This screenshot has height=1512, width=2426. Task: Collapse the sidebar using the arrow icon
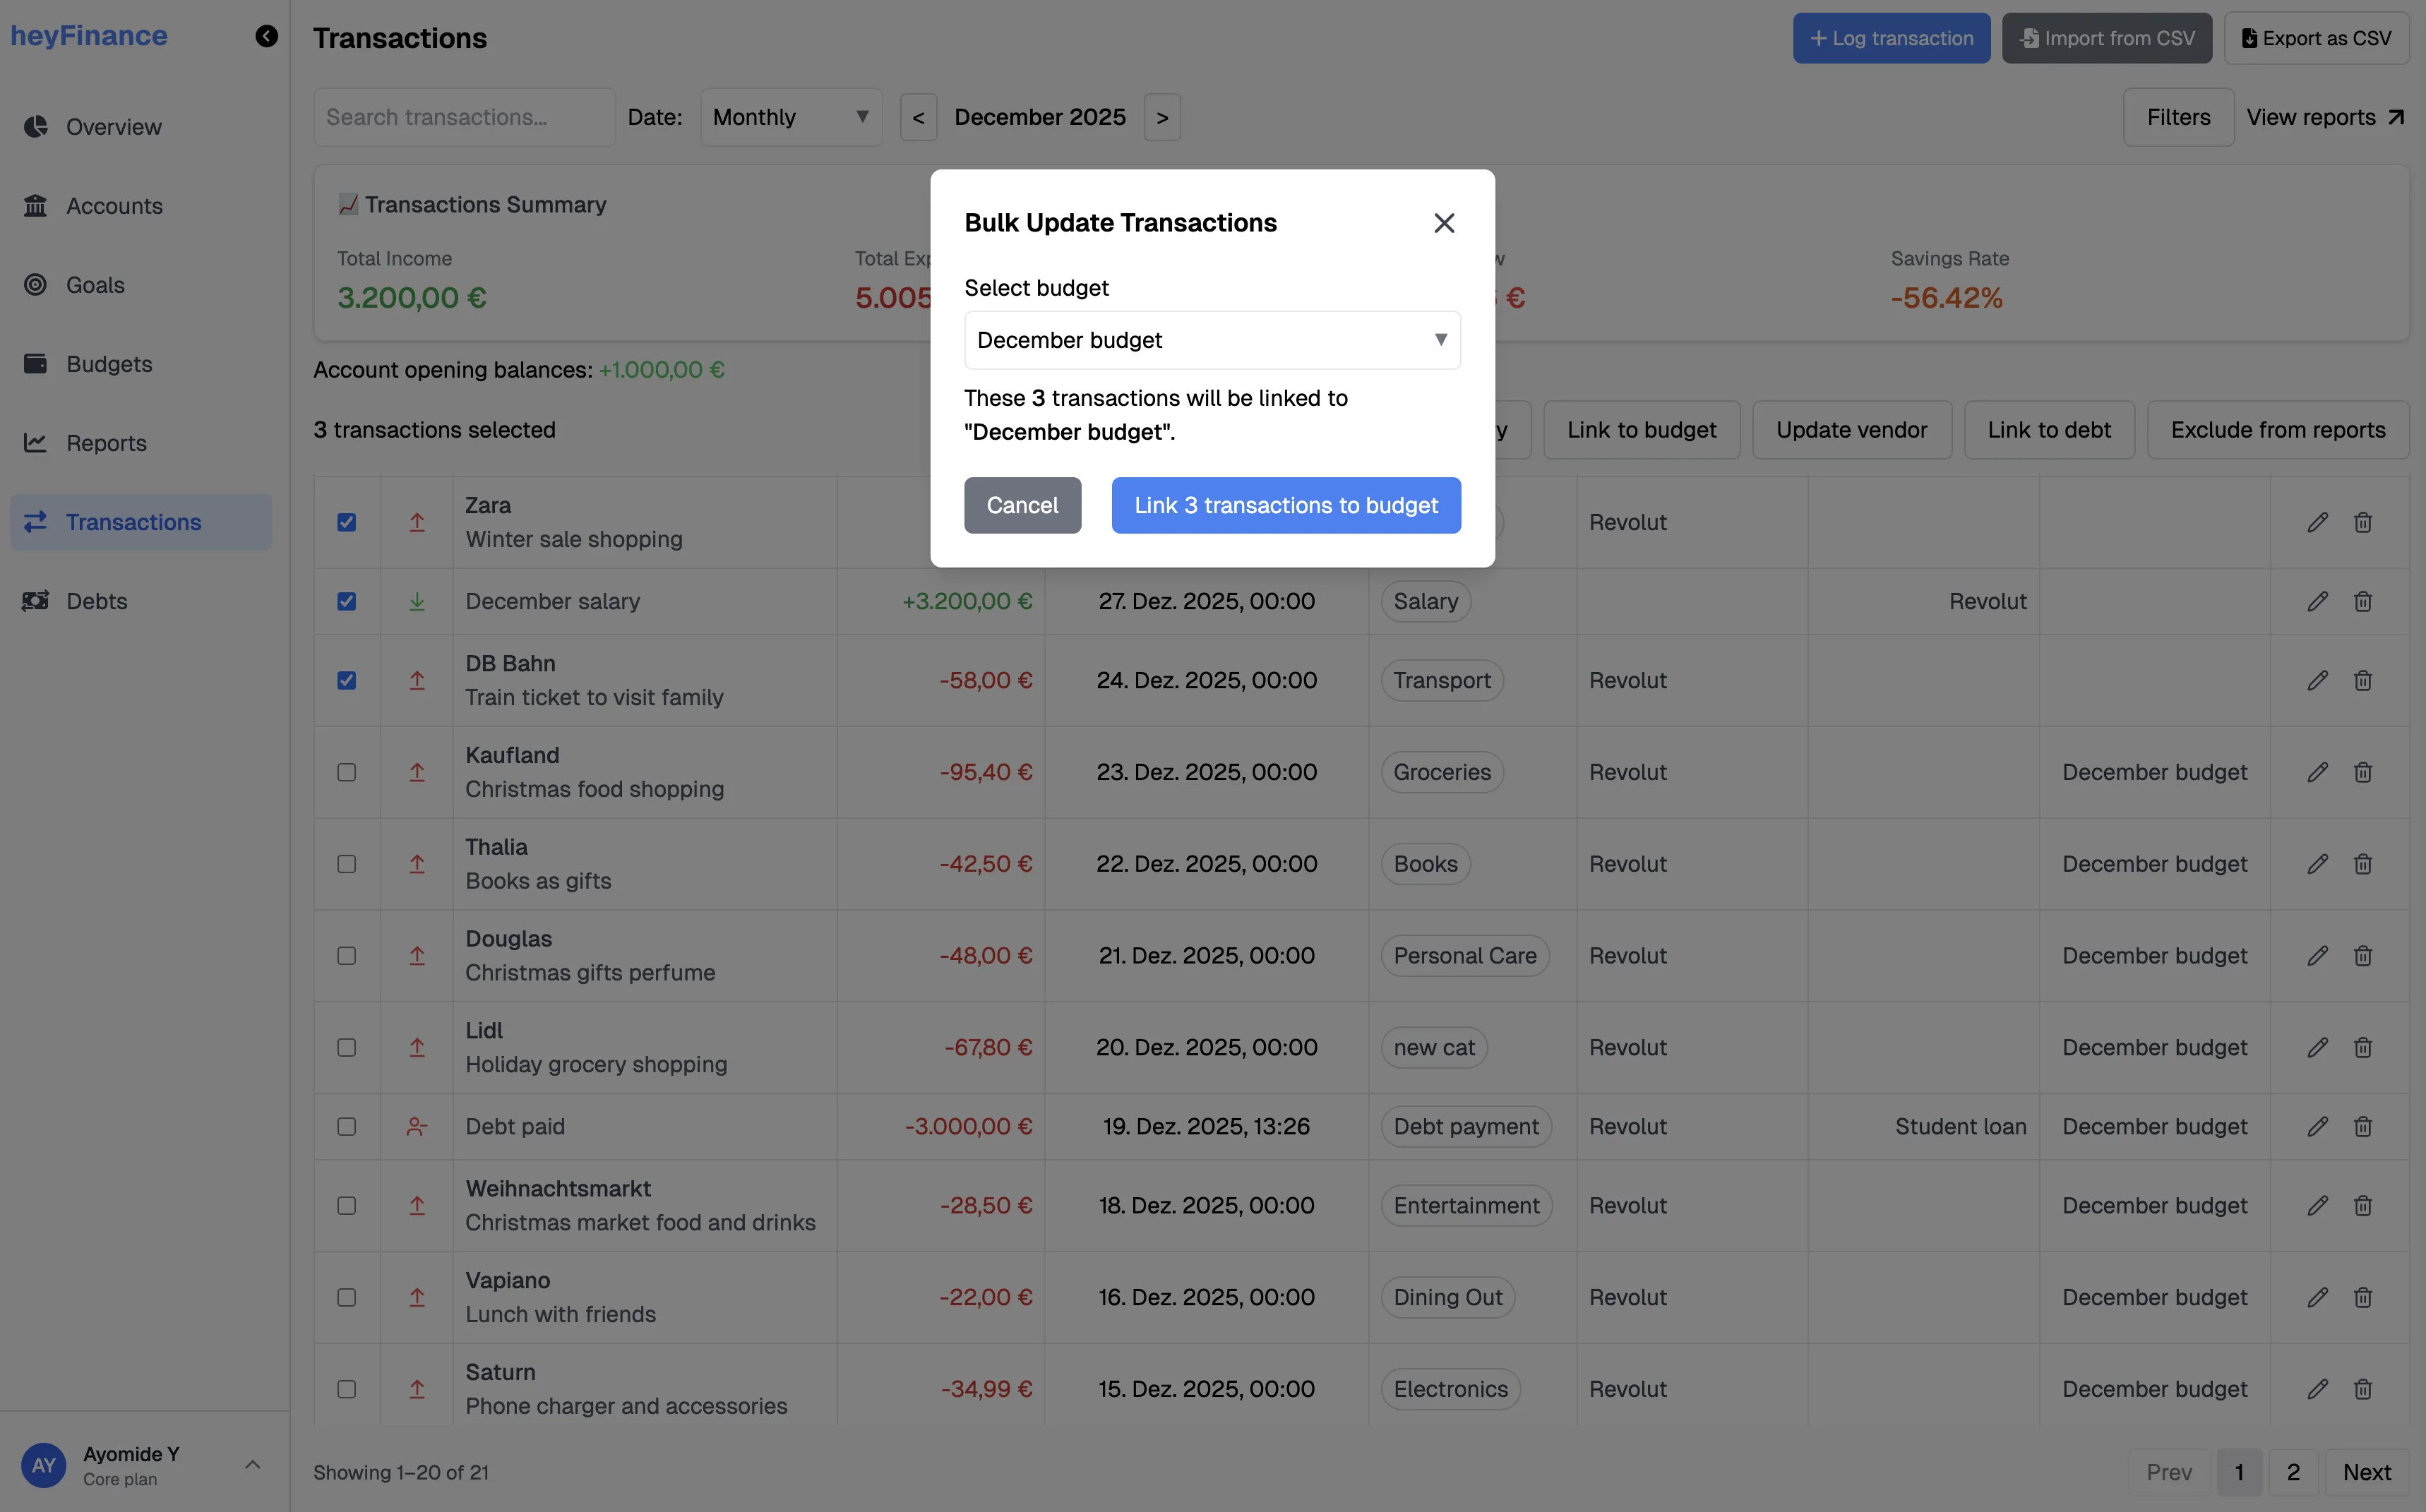pos(266,35)
